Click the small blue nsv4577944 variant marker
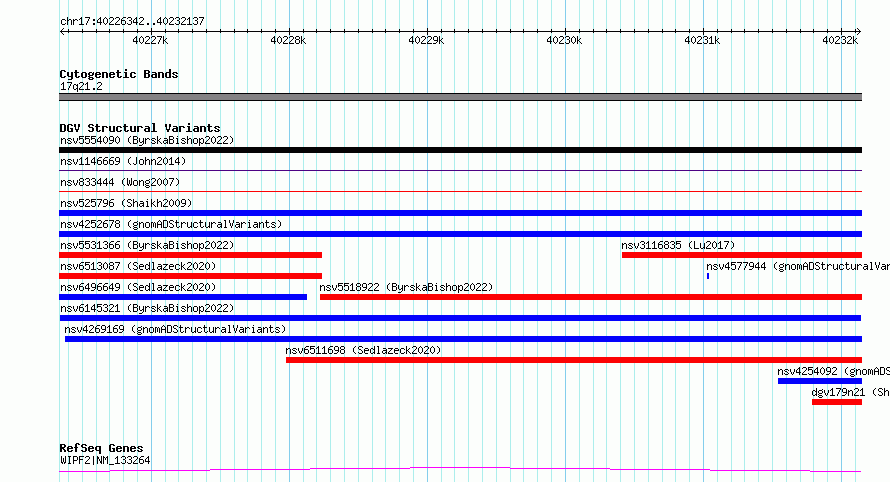The width and height of the screenshot is (890, 482). (x=708, y=276)
